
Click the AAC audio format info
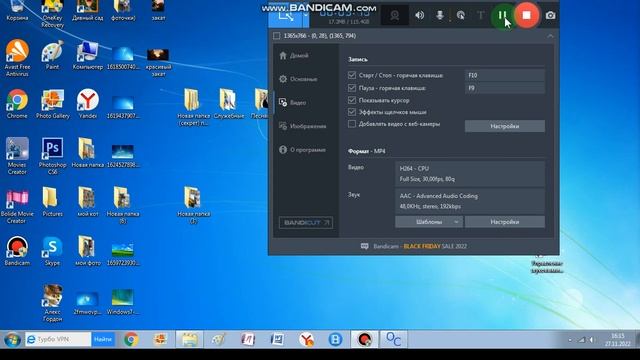tap(469, 201)
